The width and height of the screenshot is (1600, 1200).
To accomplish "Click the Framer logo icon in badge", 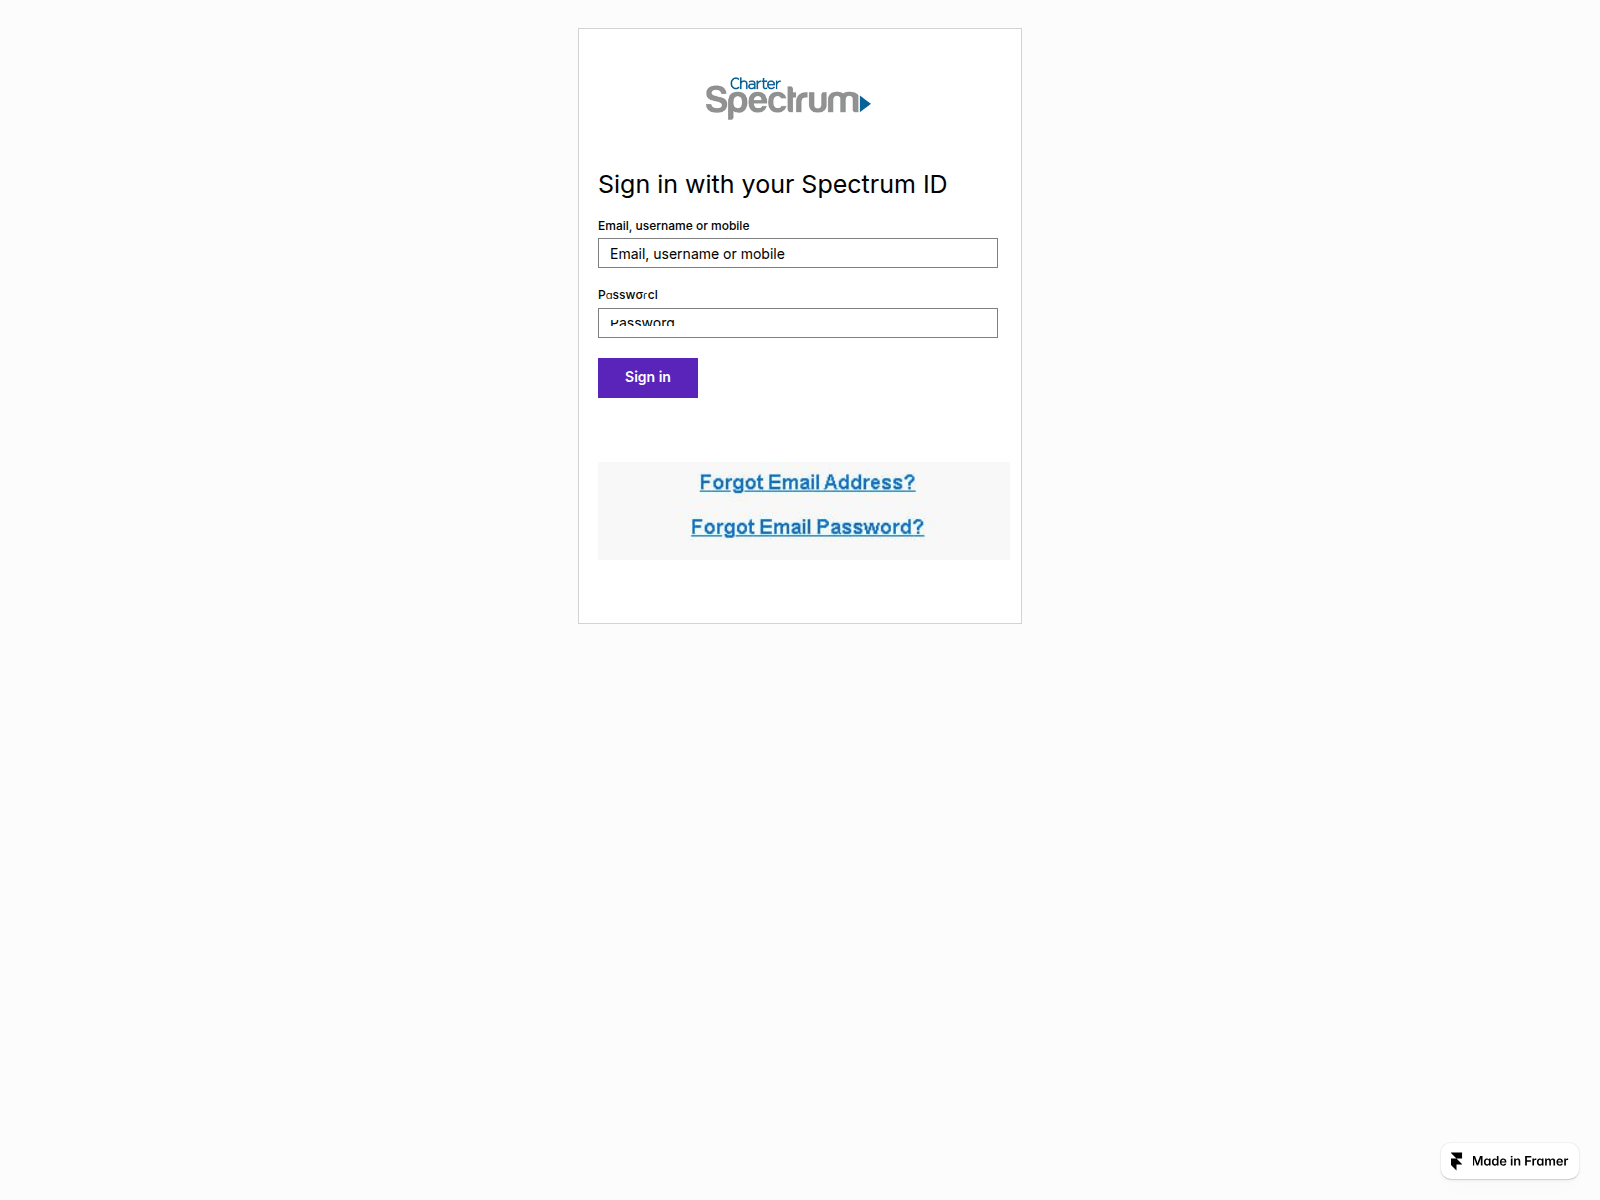I will [x=1457, y=1161].
